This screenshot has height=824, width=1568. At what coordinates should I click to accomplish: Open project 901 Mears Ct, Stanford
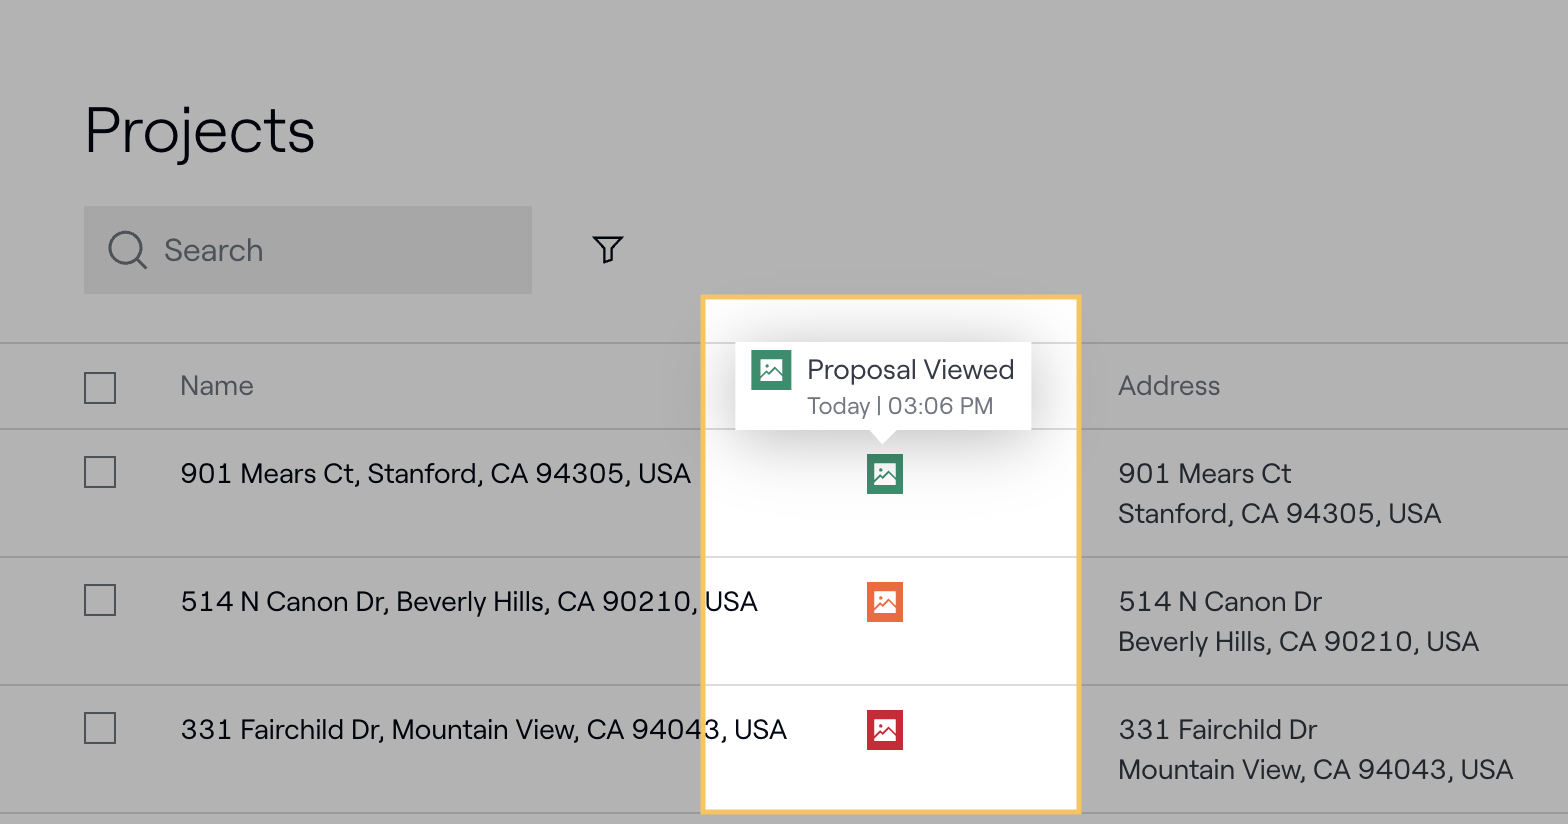click(435, 474)
